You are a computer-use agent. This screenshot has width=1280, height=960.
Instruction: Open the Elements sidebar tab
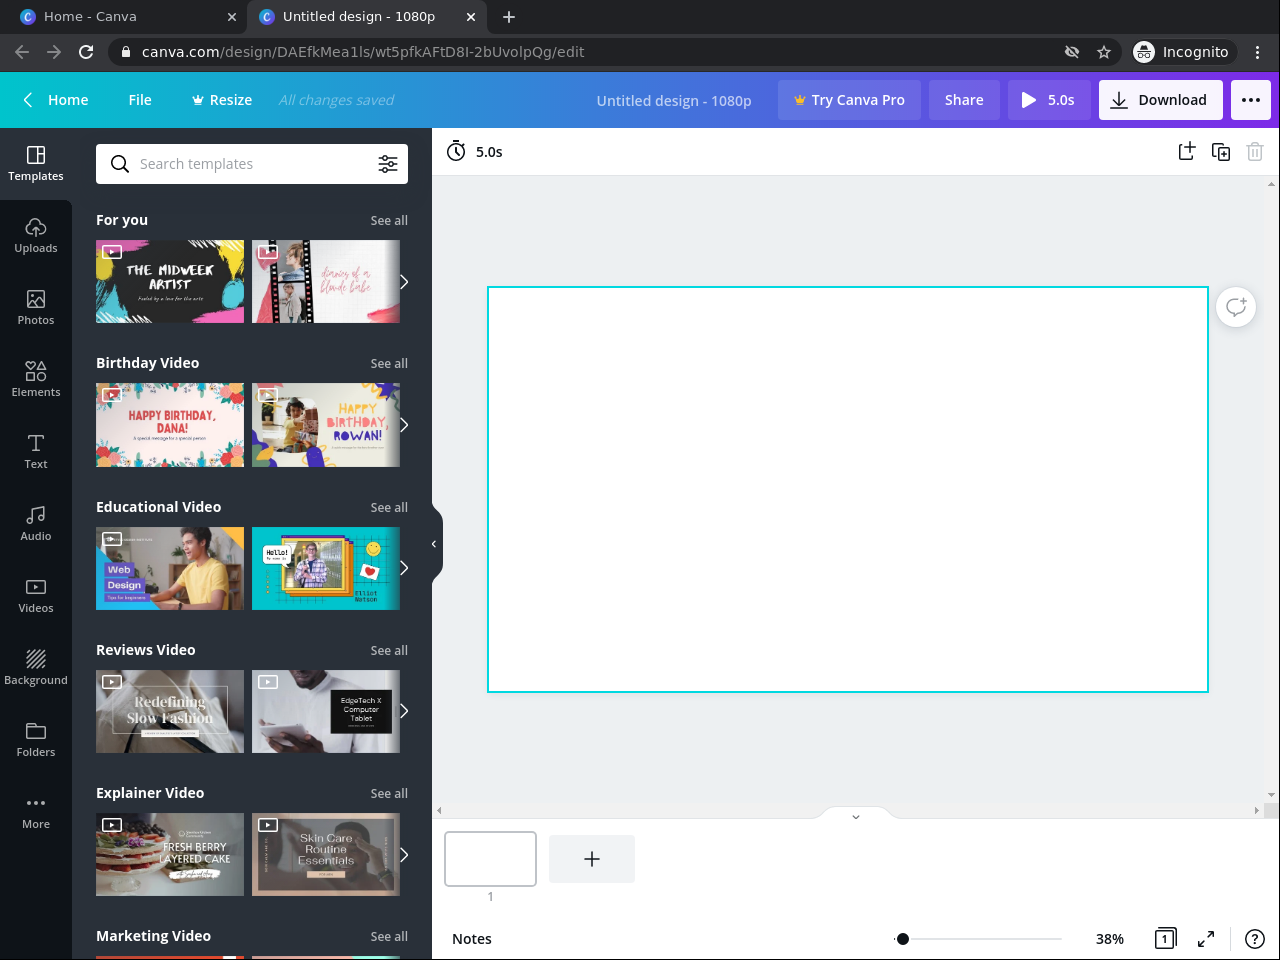pyautogui.click(x=36, y=380)
